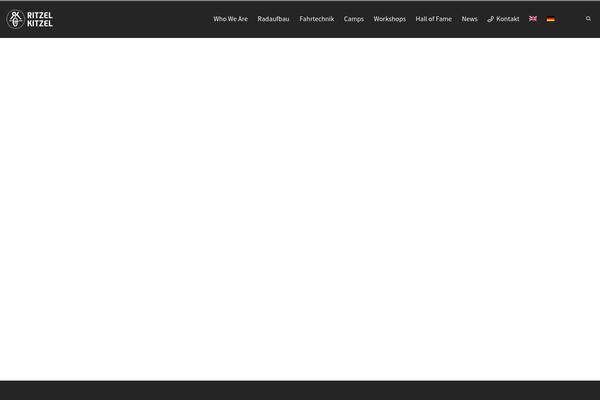Viewport: 600px width, 400px height.
Task: Visit the Hall of Fame page
Action: tap(434, 19)
